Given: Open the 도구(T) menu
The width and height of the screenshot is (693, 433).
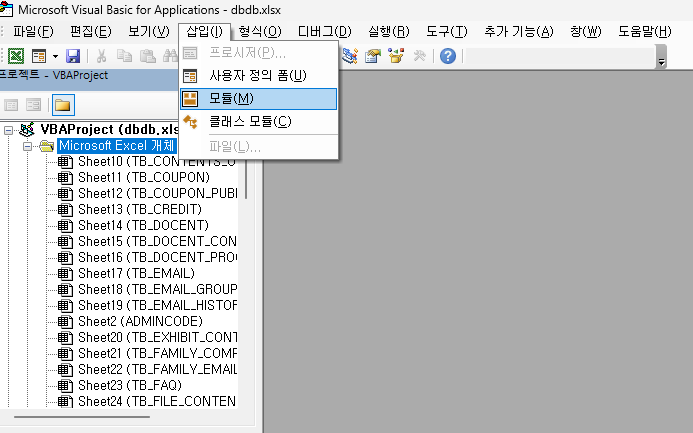Looking at the screenshot, I should pos(447,31).
